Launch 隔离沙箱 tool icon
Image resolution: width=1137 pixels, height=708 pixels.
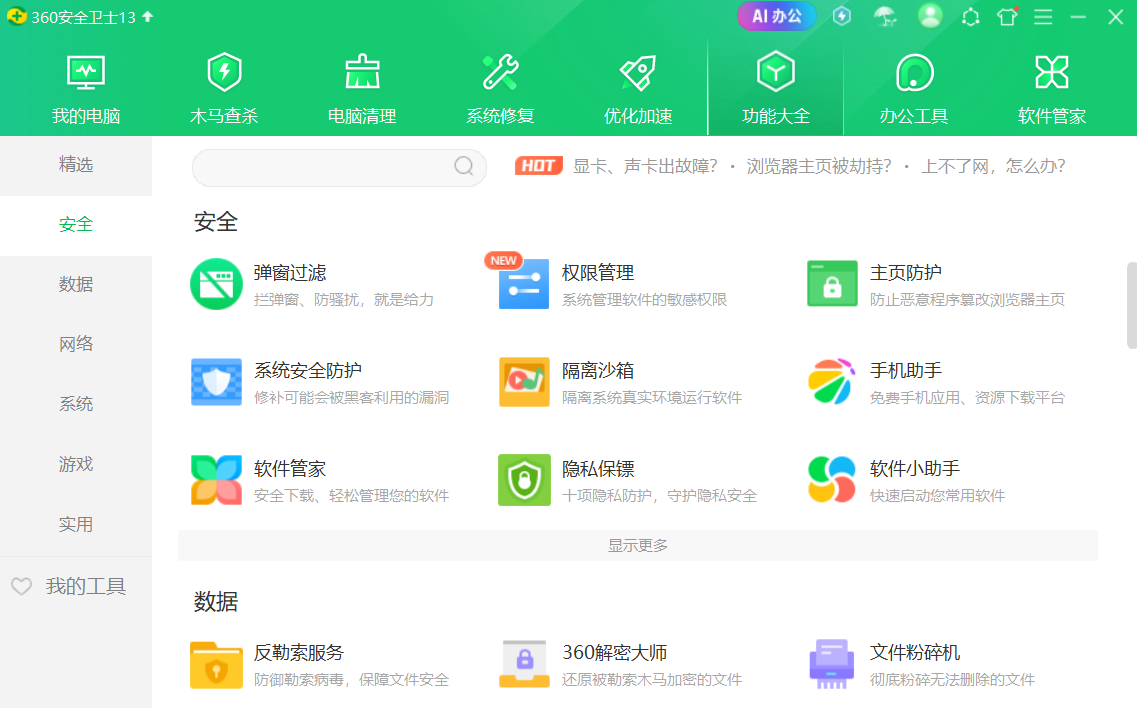click(x=524, y=382)
